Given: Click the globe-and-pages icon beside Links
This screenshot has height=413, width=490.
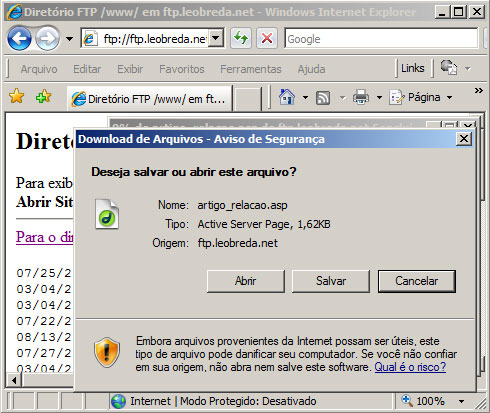Looking at the screenshot, I should (449, 67).
